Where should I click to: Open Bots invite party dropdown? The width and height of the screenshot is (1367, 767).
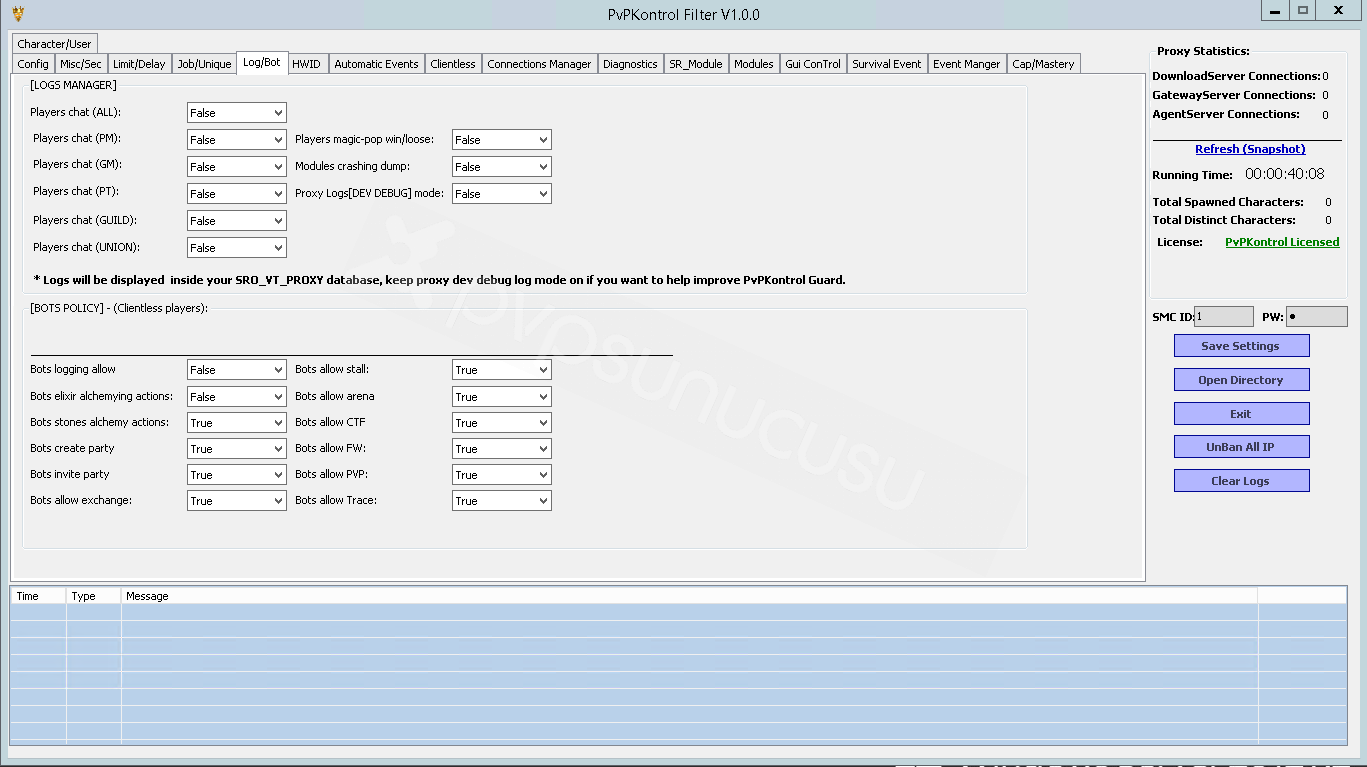point(237,475)
